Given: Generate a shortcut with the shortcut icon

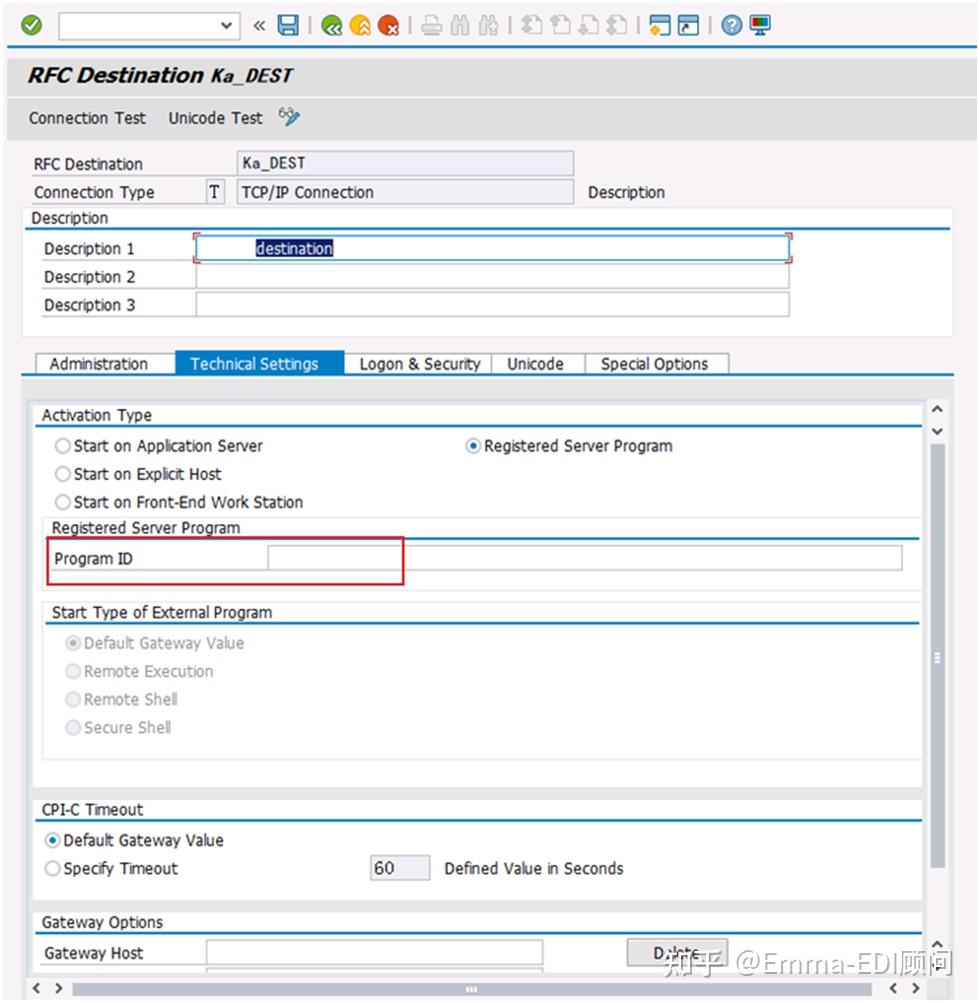Looking at the screenshot, I should click(688, 26).
